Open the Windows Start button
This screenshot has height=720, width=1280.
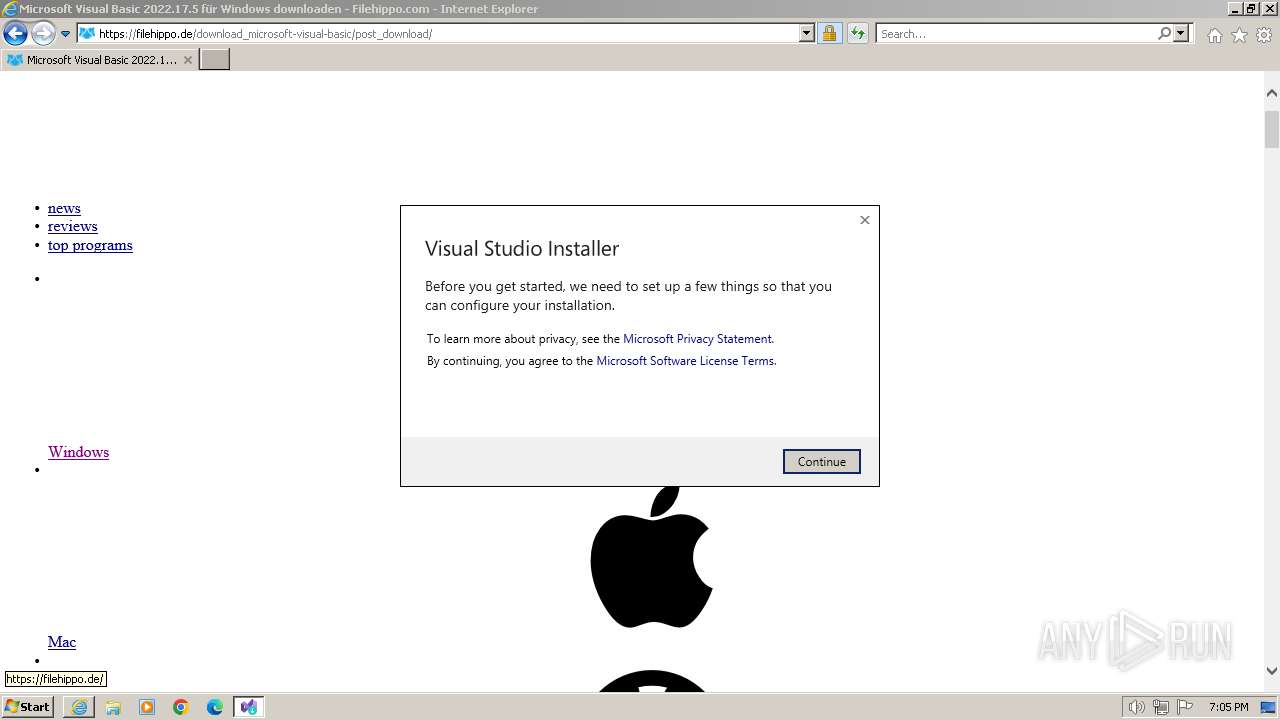(28, 706)
